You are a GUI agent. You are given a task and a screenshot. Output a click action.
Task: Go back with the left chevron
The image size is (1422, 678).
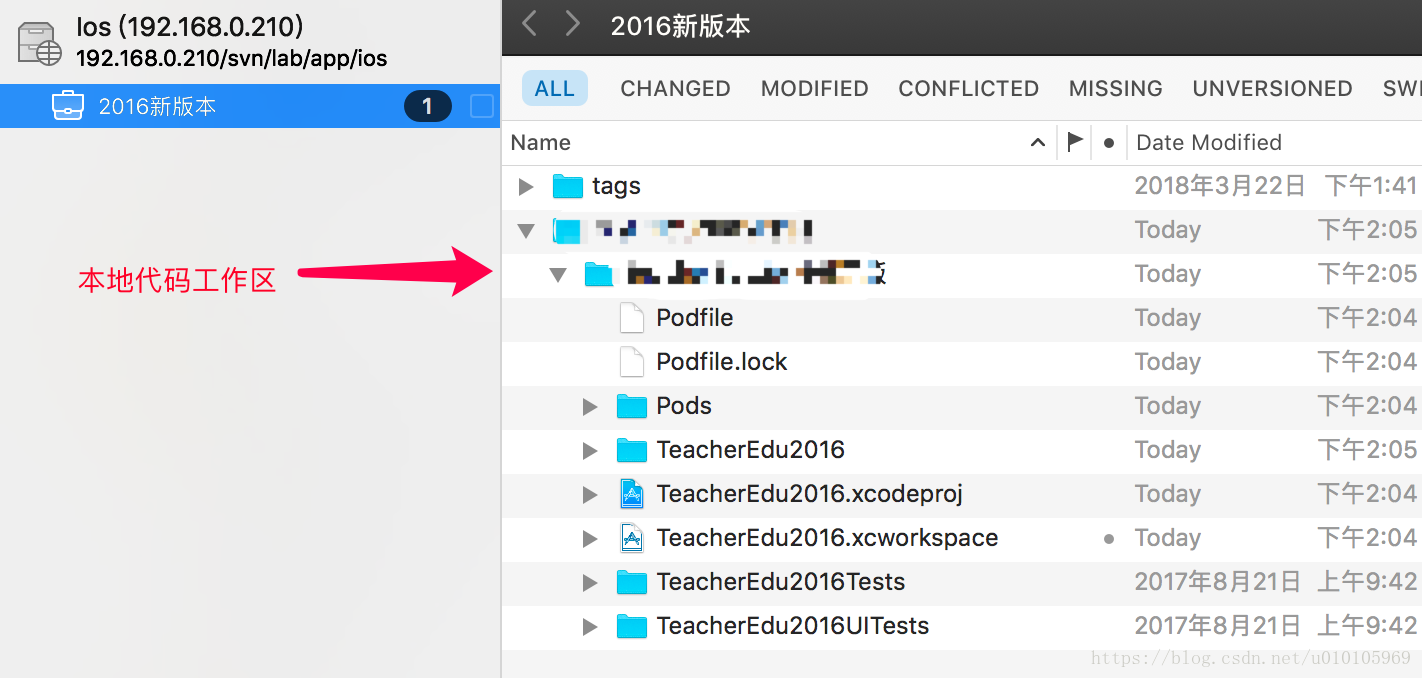coord(530,24)
